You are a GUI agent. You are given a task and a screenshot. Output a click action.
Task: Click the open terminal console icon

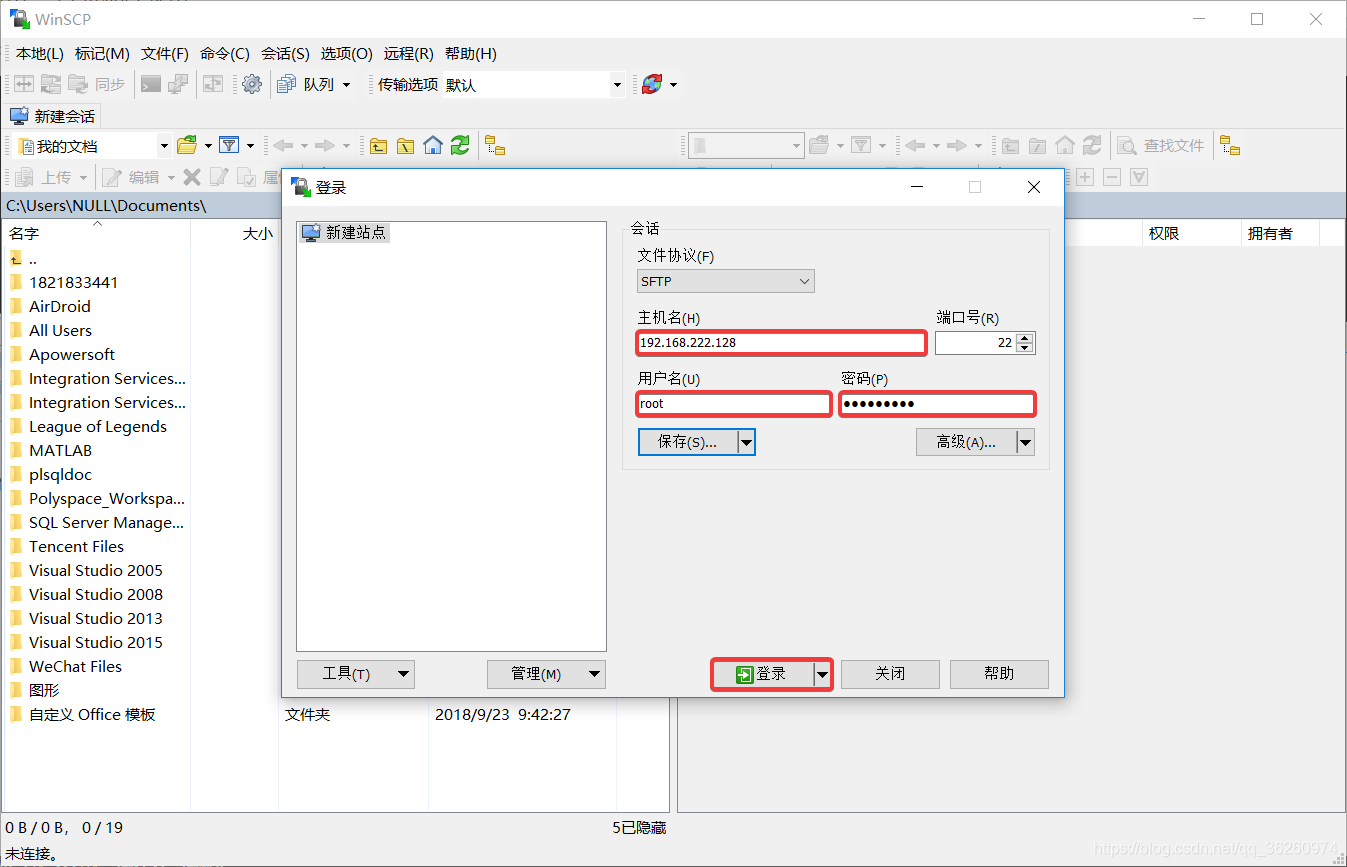(x=151, y=85)
